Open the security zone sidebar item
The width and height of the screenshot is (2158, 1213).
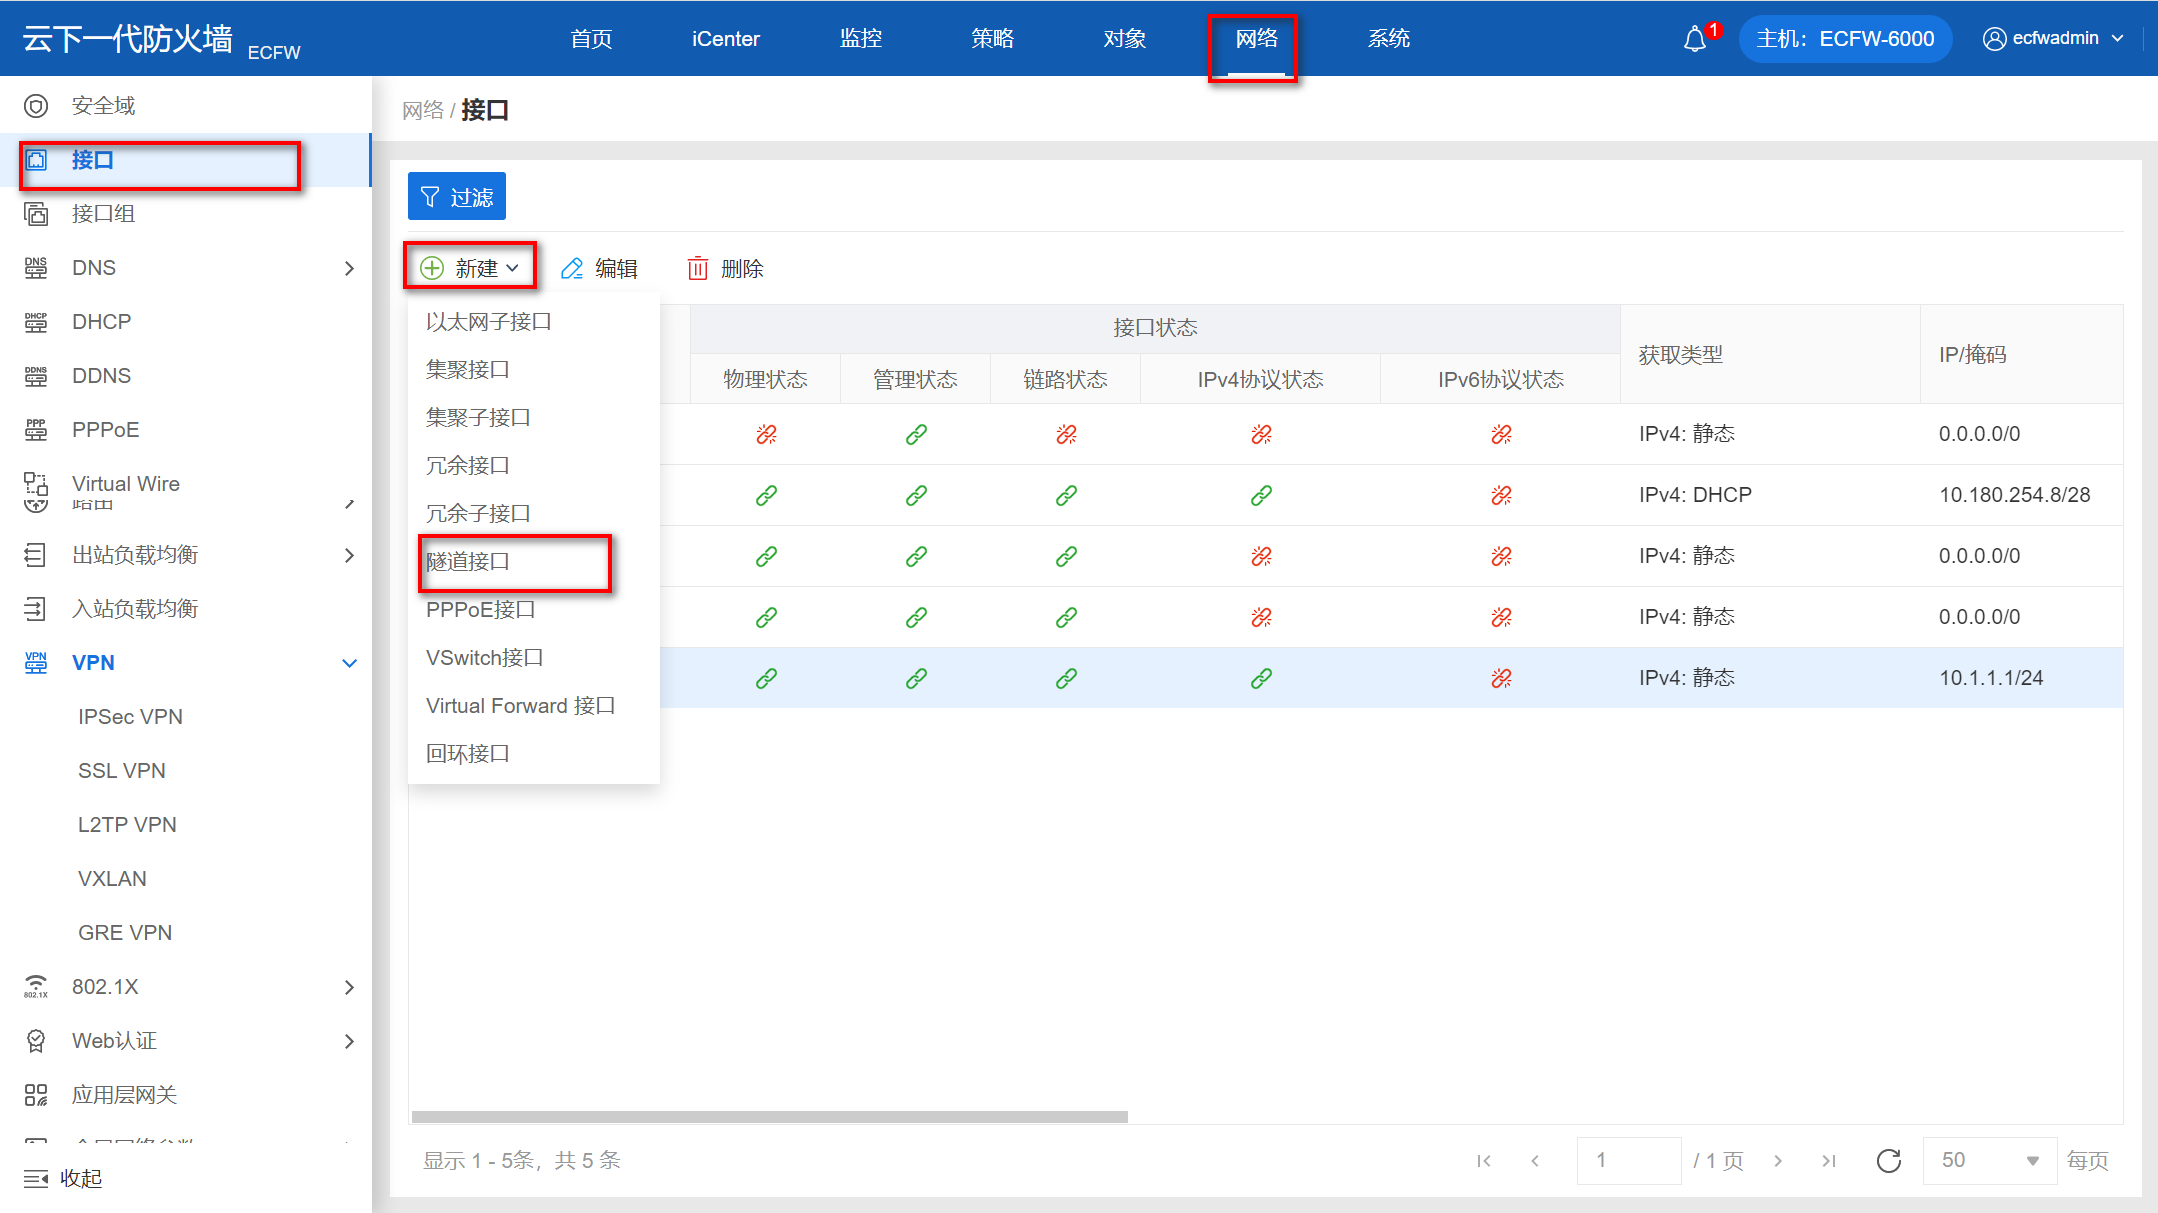(x=103, y=106)
